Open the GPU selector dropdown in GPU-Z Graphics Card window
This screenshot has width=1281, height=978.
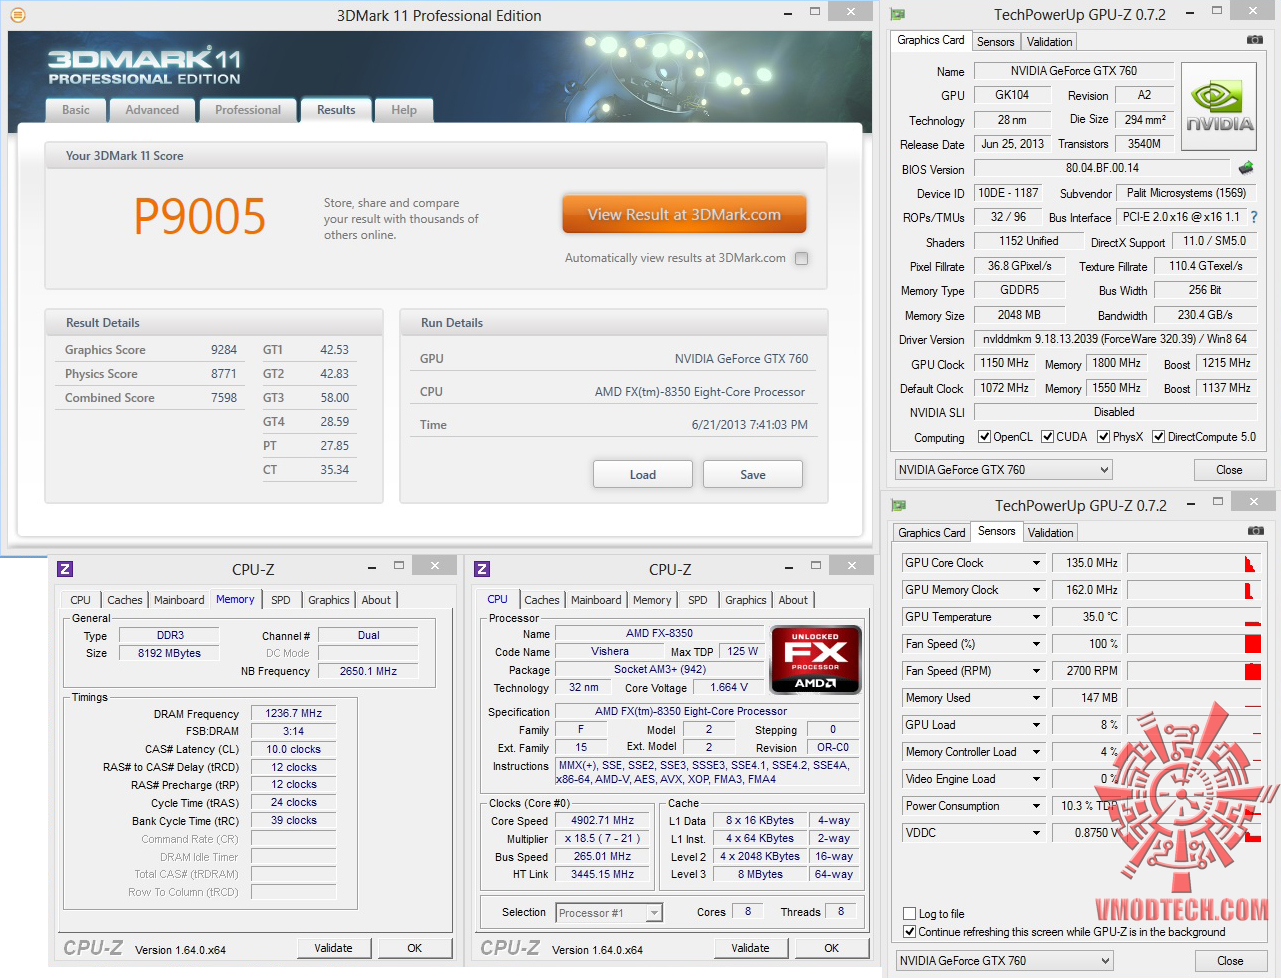click(x=1003, y=470)
